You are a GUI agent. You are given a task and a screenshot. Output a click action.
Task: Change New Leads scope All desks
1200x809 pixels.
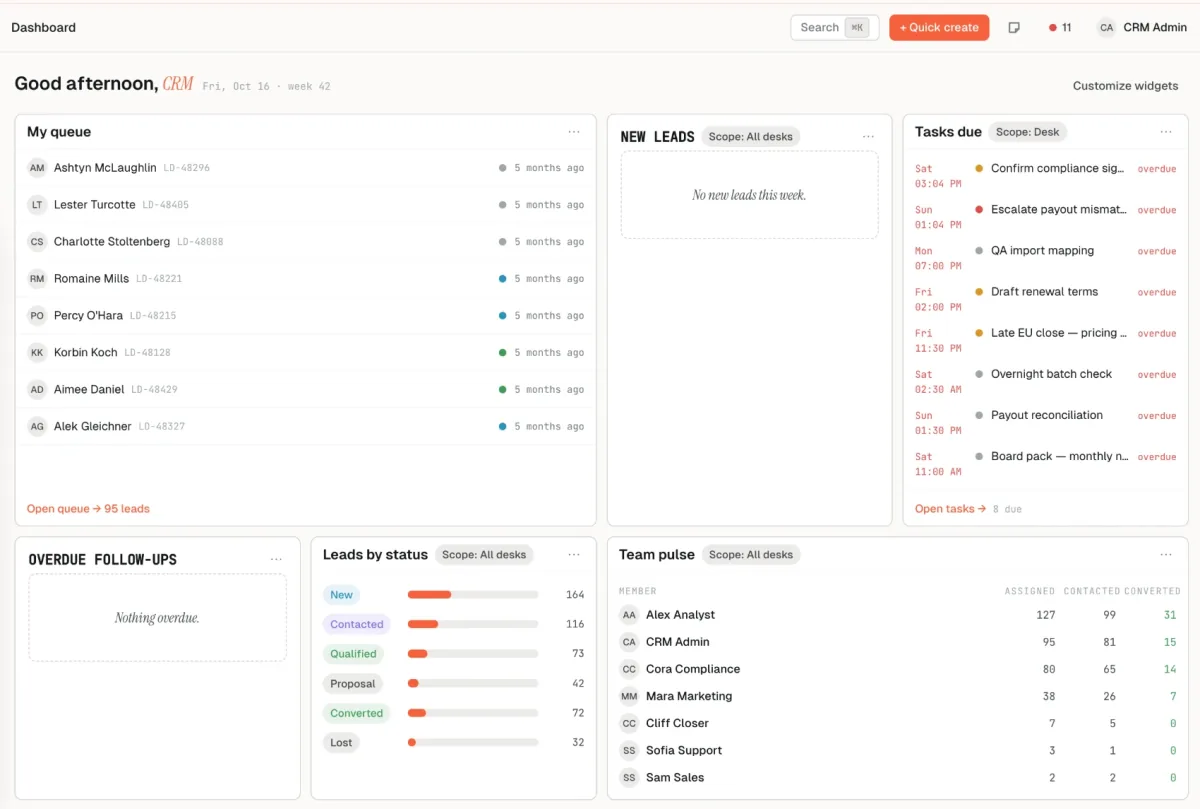point(750,137)
